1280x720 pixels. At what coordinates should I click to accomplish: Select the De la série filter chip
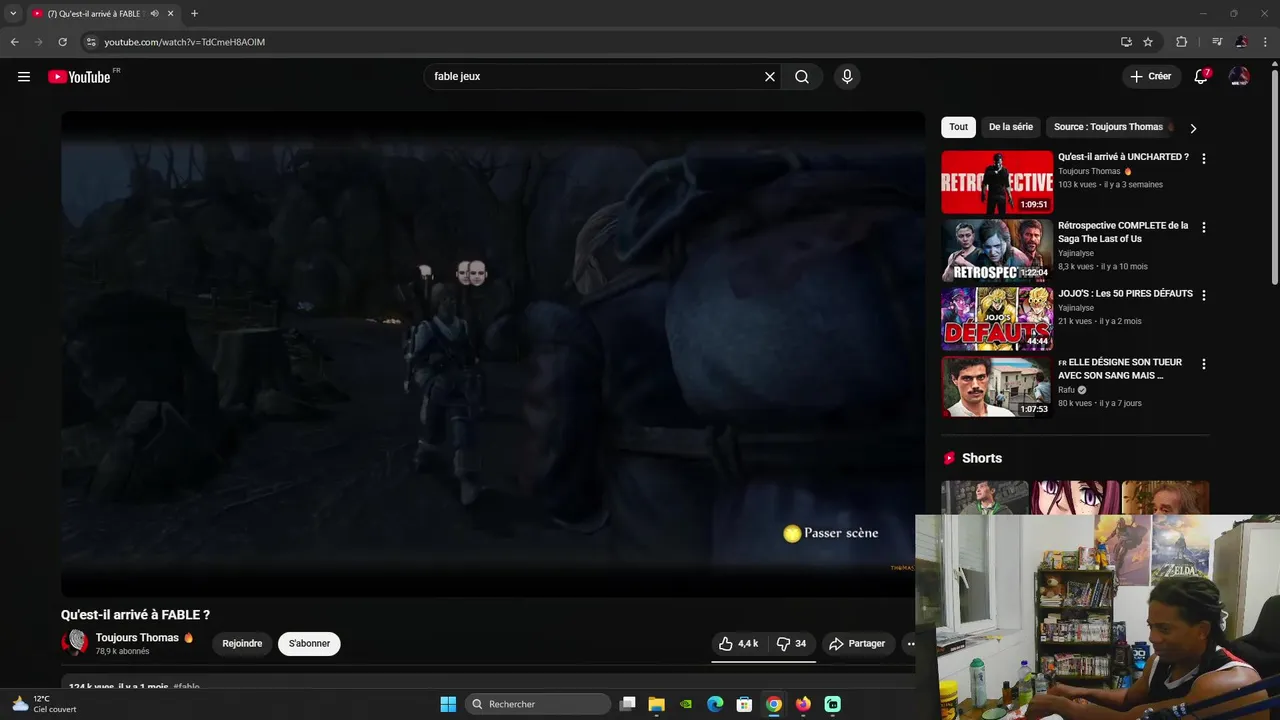(x=1011, y=127)
